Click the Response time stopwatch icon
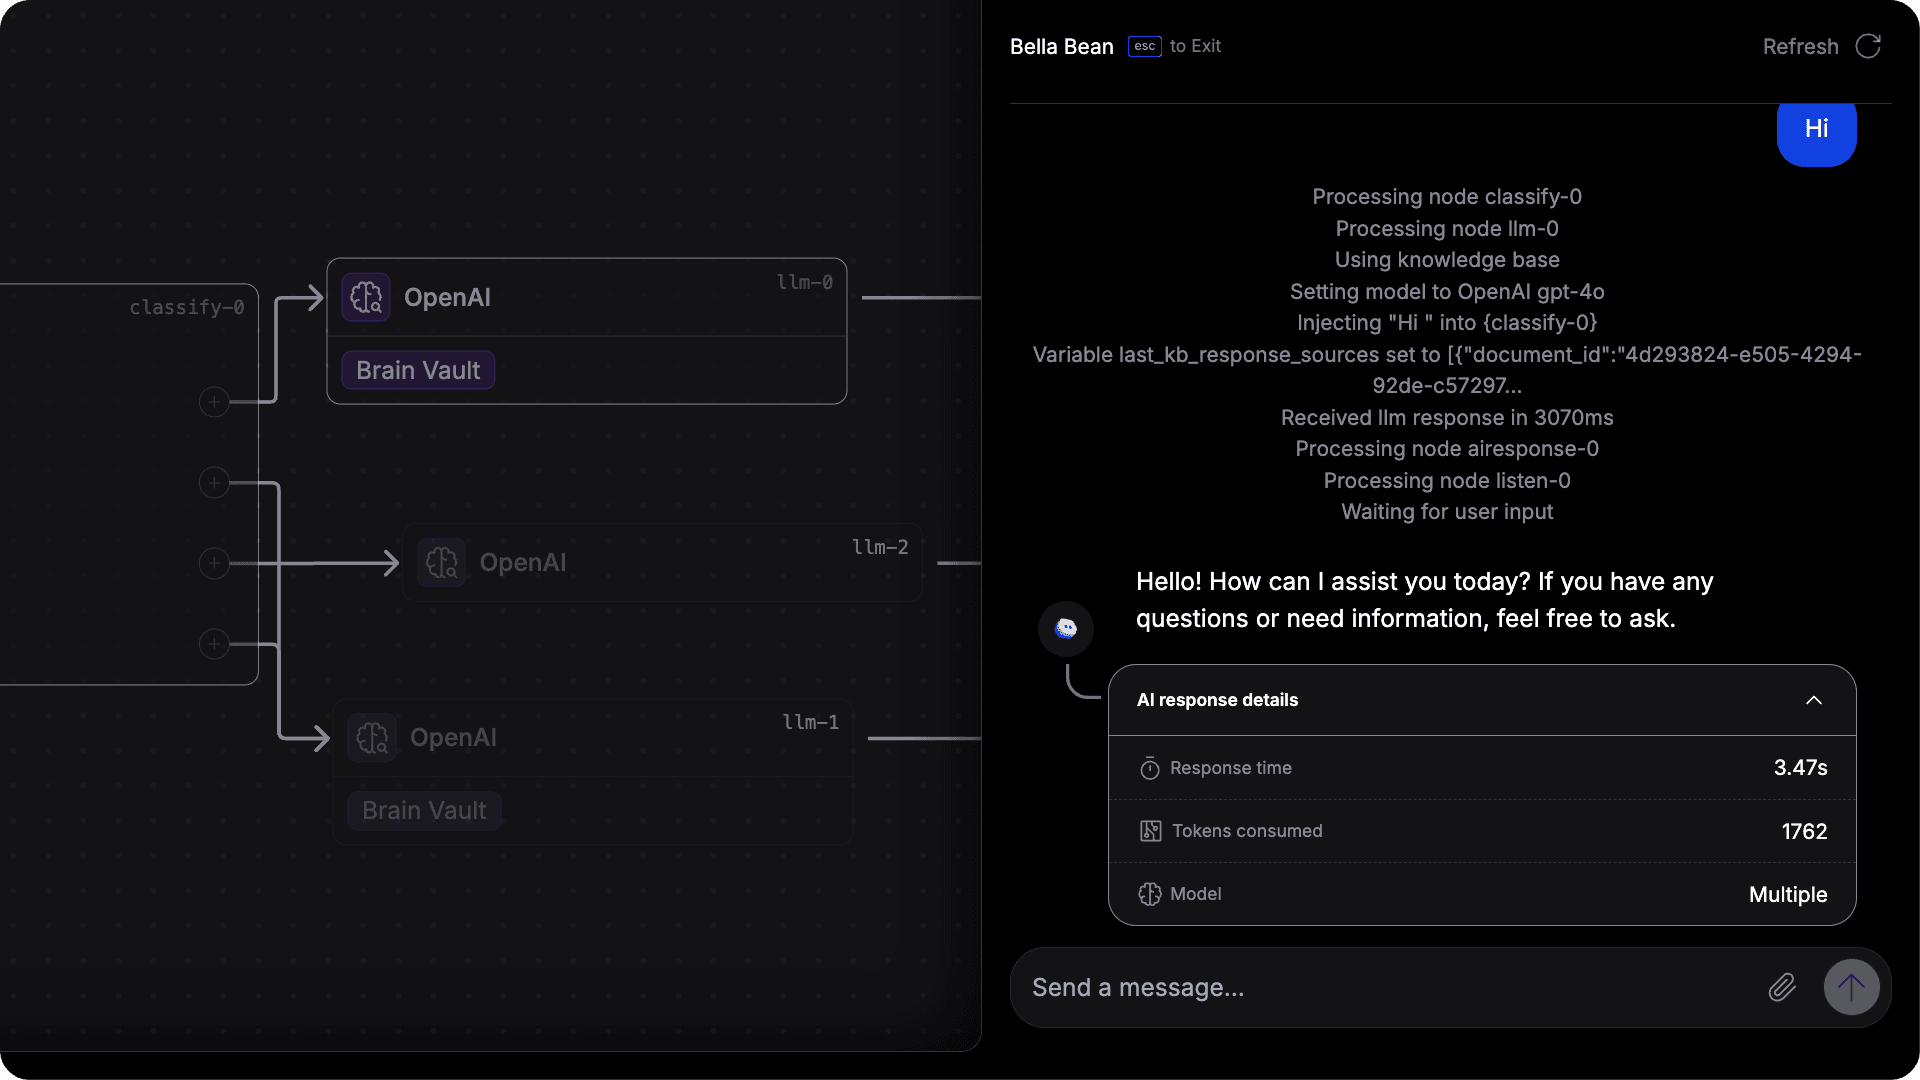The image size is (1920, 1080). pos(1150,768)
